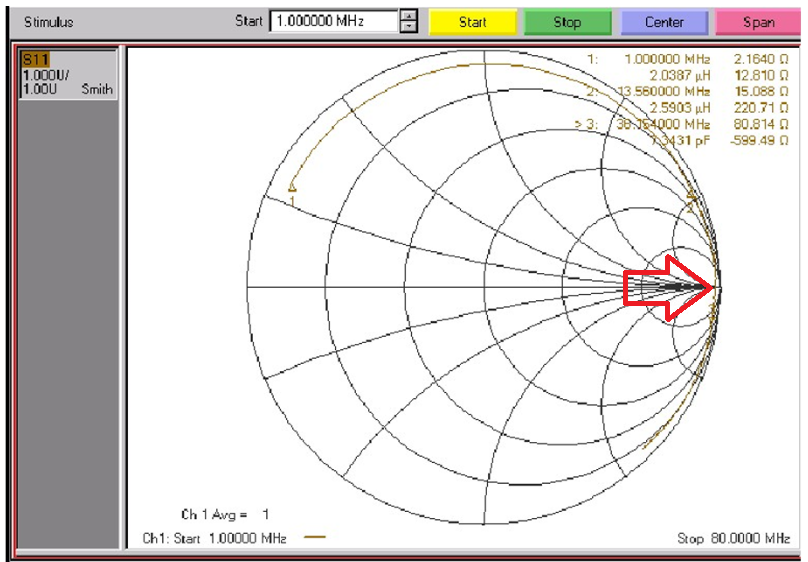Decrease Start frequency with down stepper arrow
The image size is (808, 562).
click(409, 27)
